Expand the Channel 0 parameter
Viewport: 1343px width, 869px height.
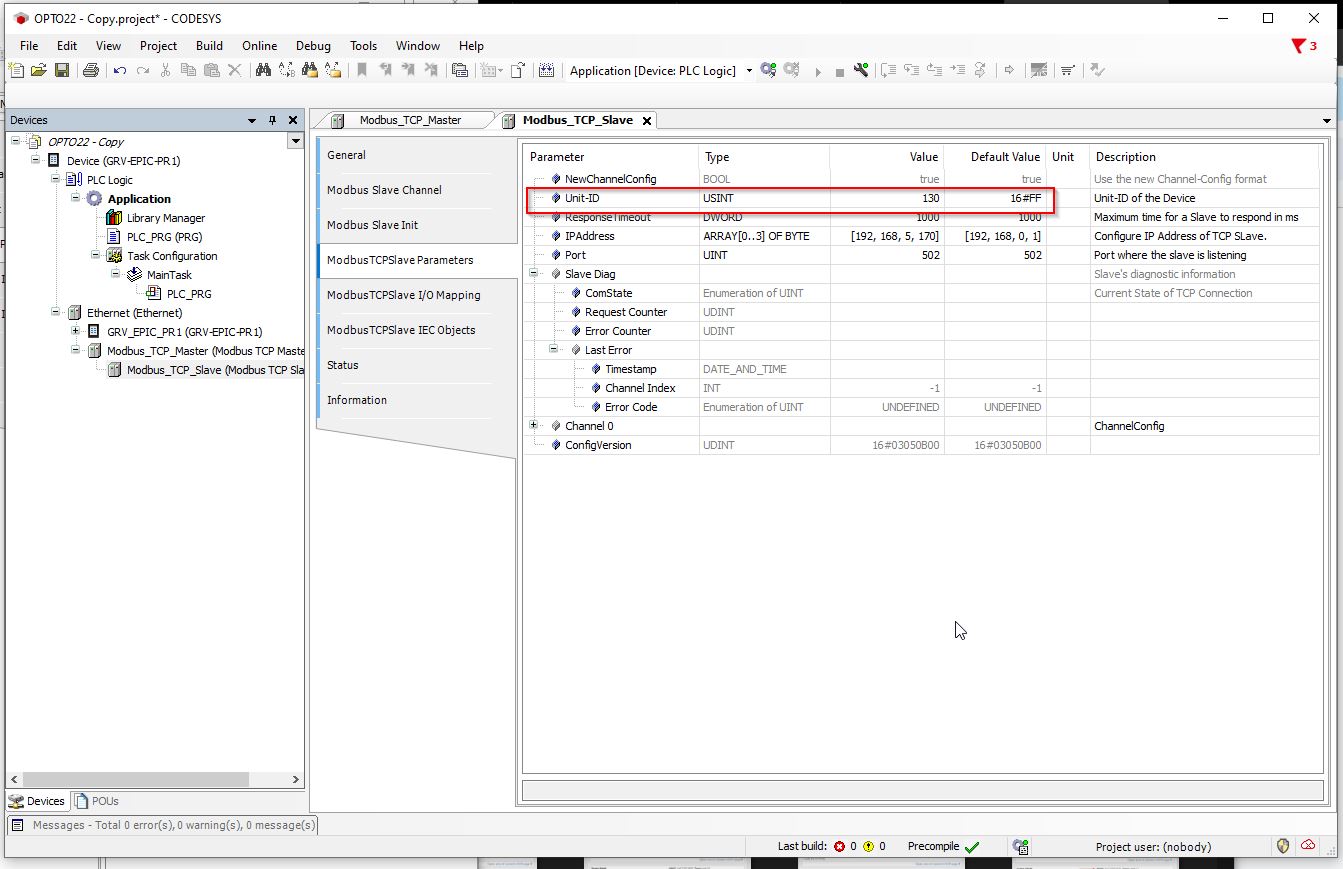click(534, 425)
